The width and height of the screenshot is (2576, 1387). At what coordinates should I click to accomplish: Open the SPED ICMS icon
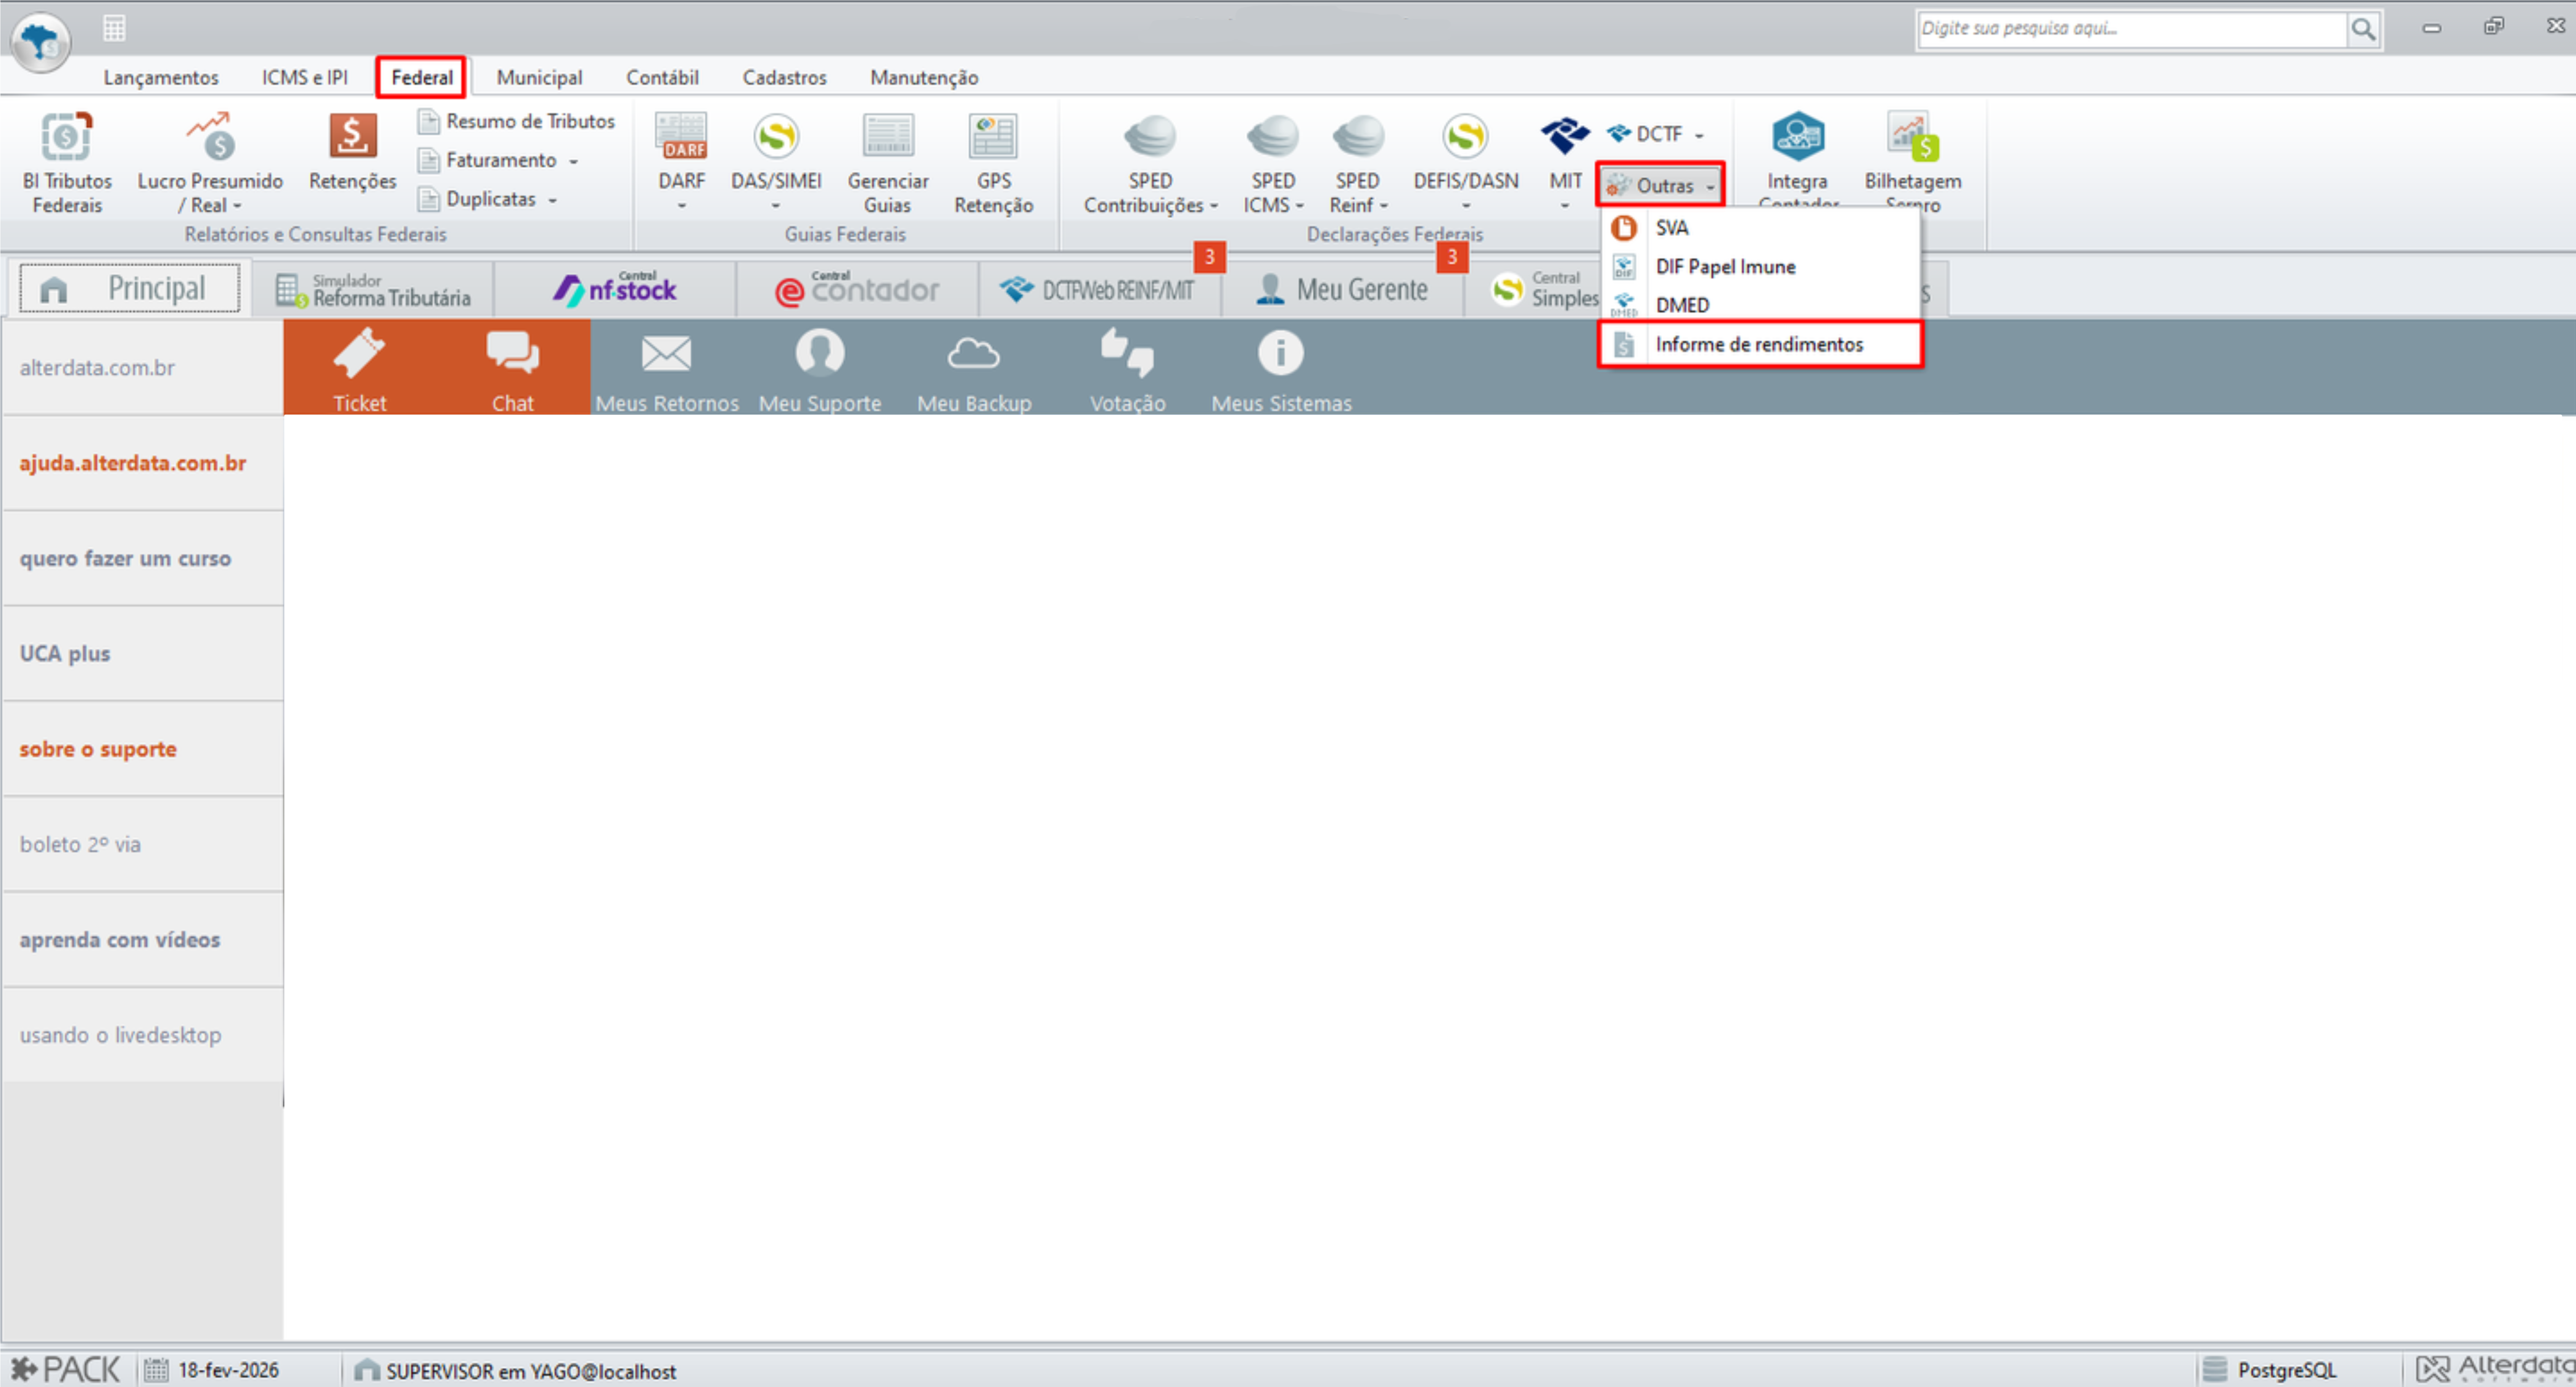pos(1272,137)
